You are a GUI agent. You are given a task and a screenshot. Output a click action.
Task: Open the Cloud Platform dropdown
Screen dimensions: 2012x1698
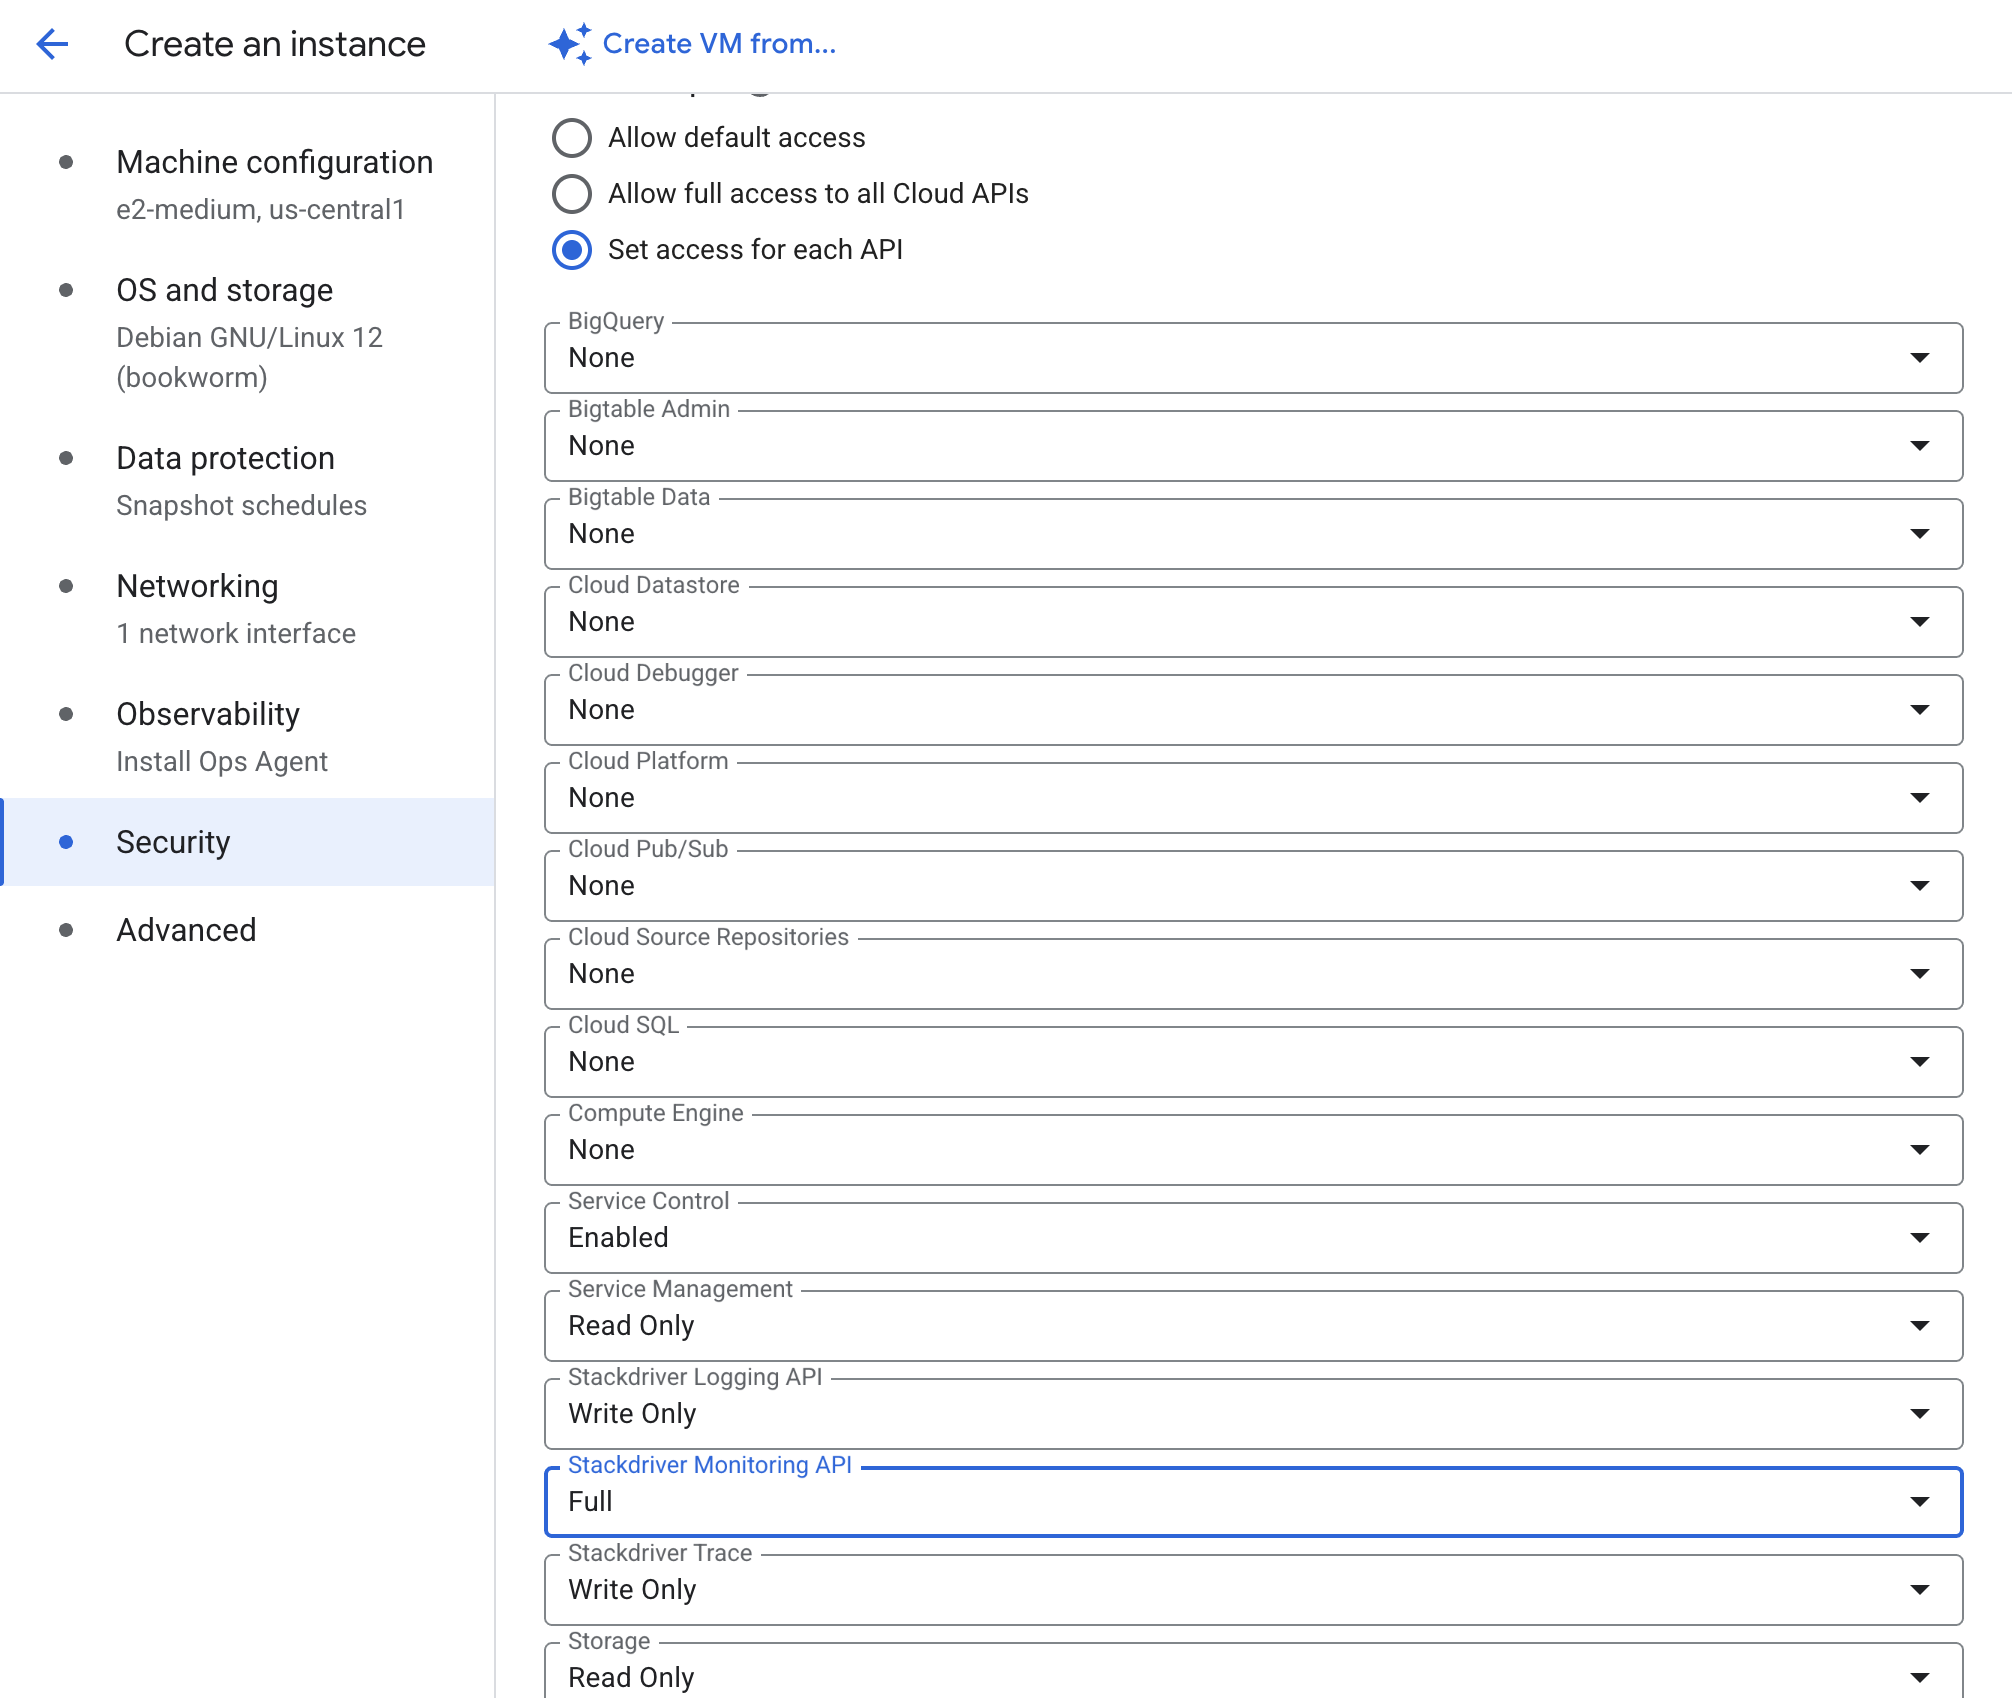point(1253,798)
